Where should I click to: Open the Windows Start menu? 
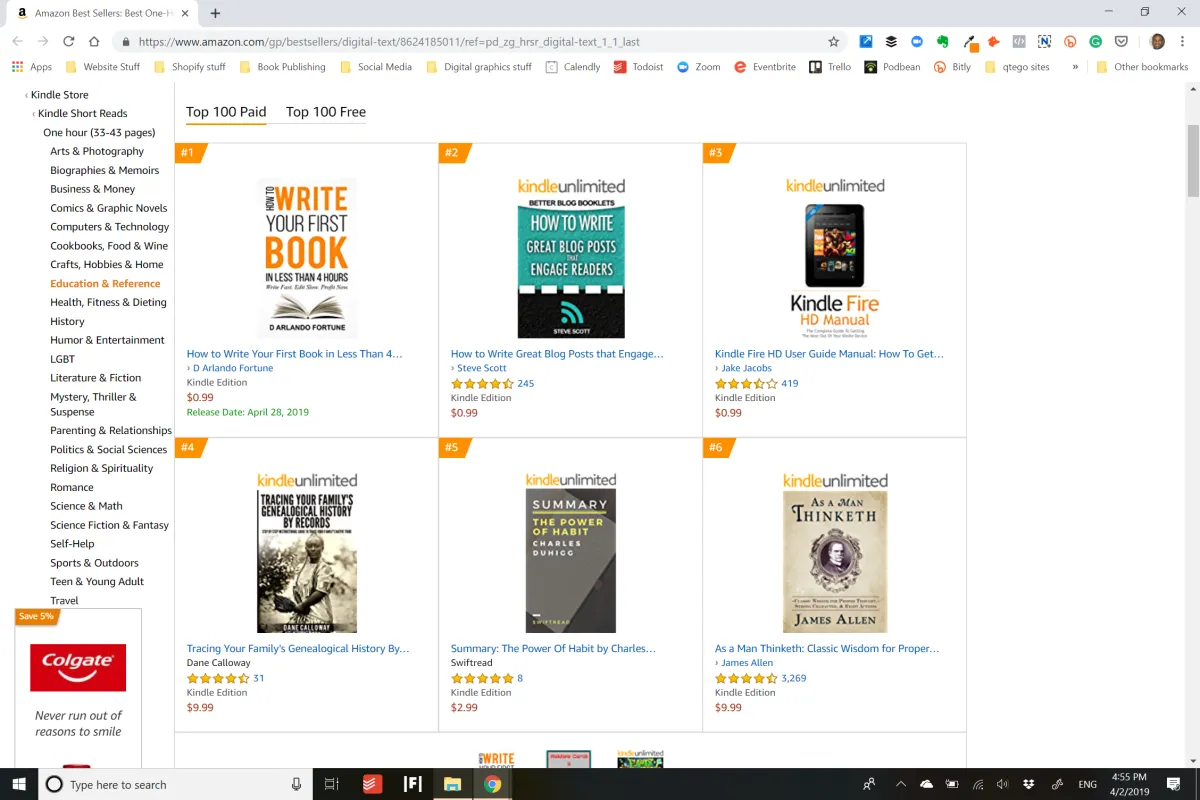[20, 784]
